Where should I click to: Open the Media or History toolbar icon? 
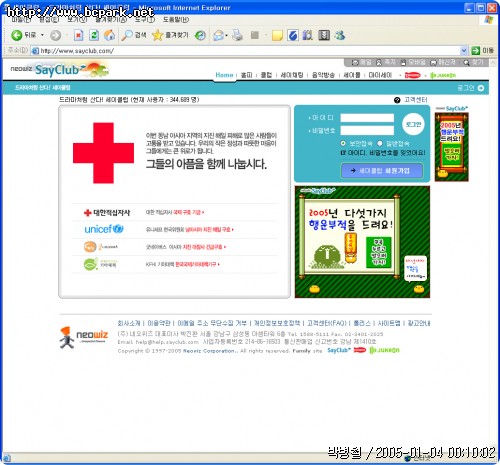(200, 35)
